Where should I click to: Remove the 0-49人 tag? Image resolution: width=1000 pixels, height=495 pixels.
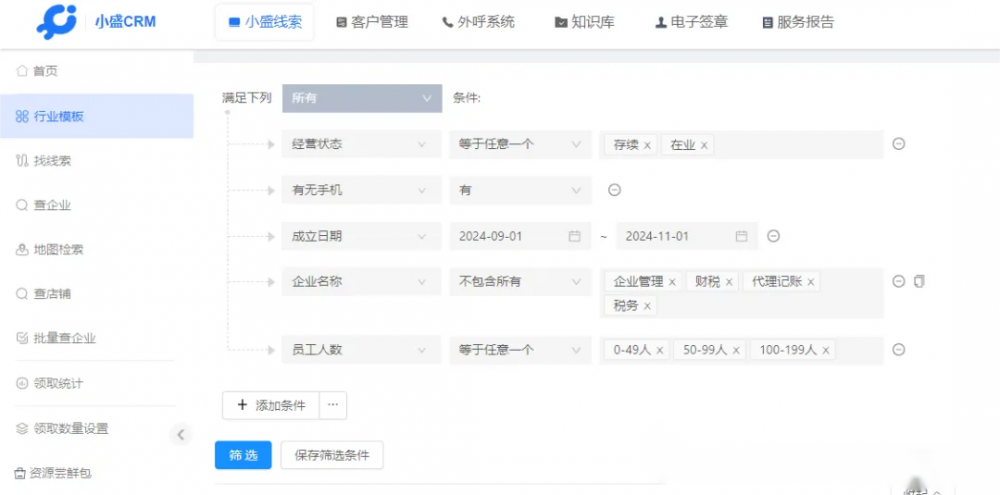point(660,351)
